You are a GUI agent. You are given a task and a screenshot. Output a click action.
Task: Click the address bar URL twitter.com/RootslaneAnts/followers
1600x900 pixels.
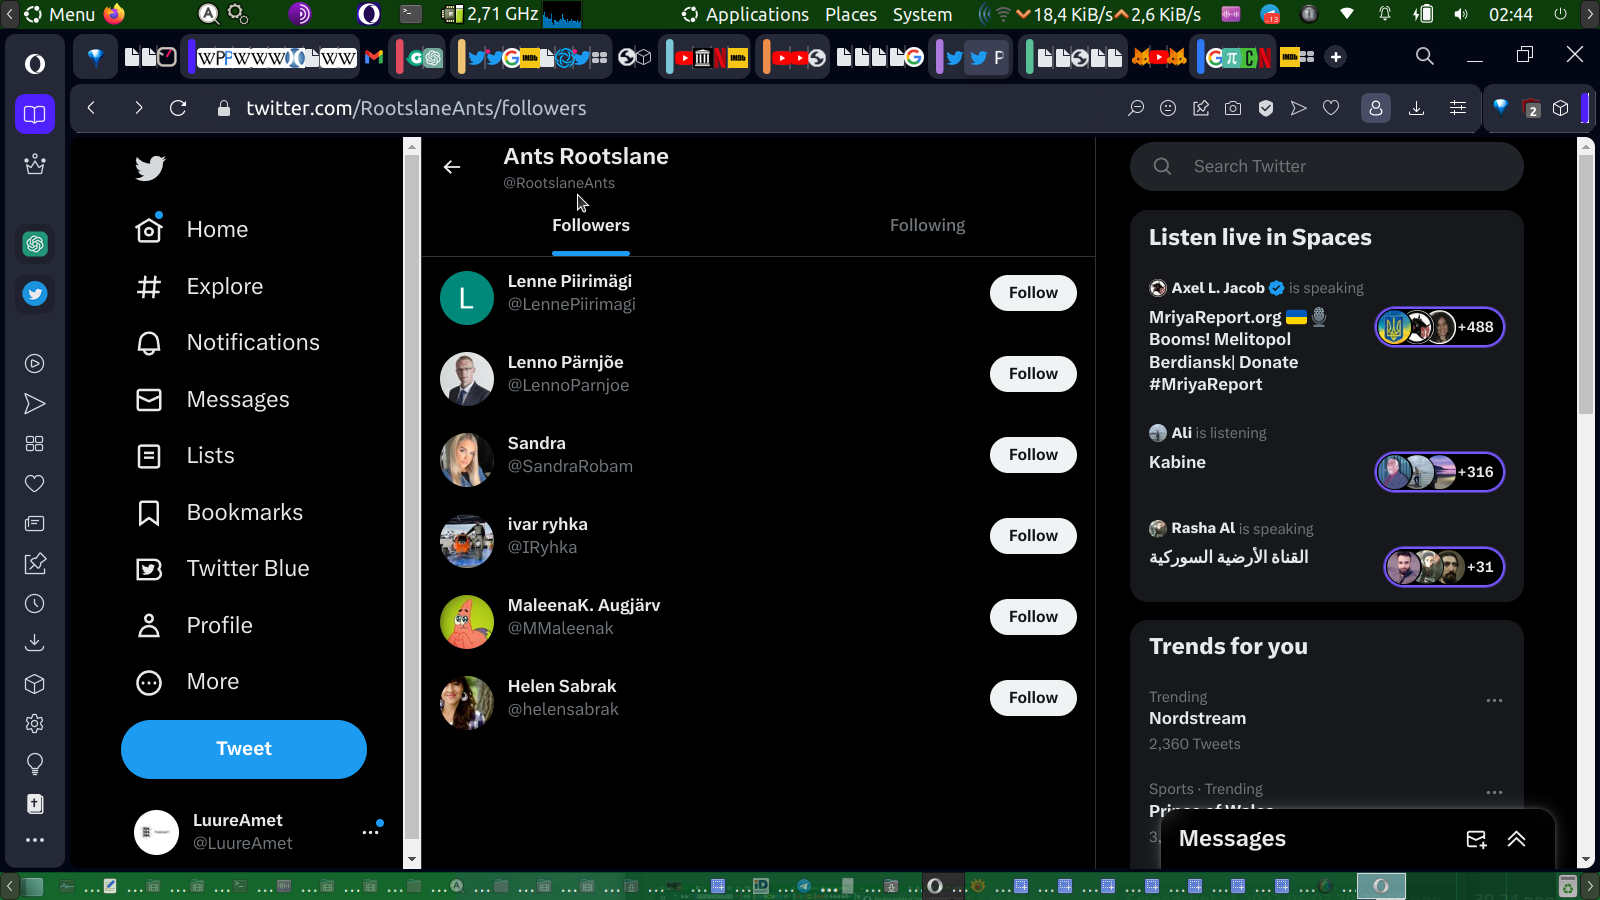pos(416,108)
